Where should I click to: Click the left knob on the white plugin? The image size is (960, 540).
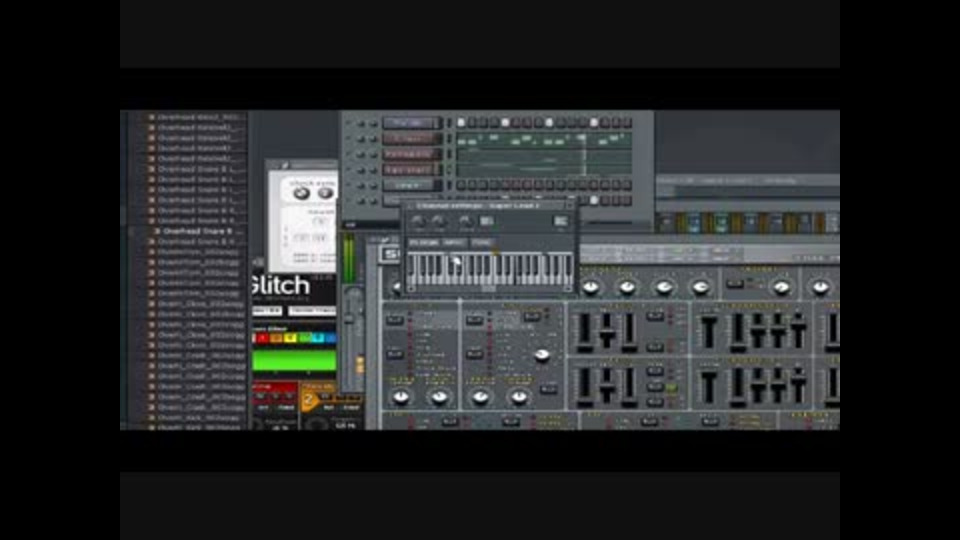pos(301,193)
